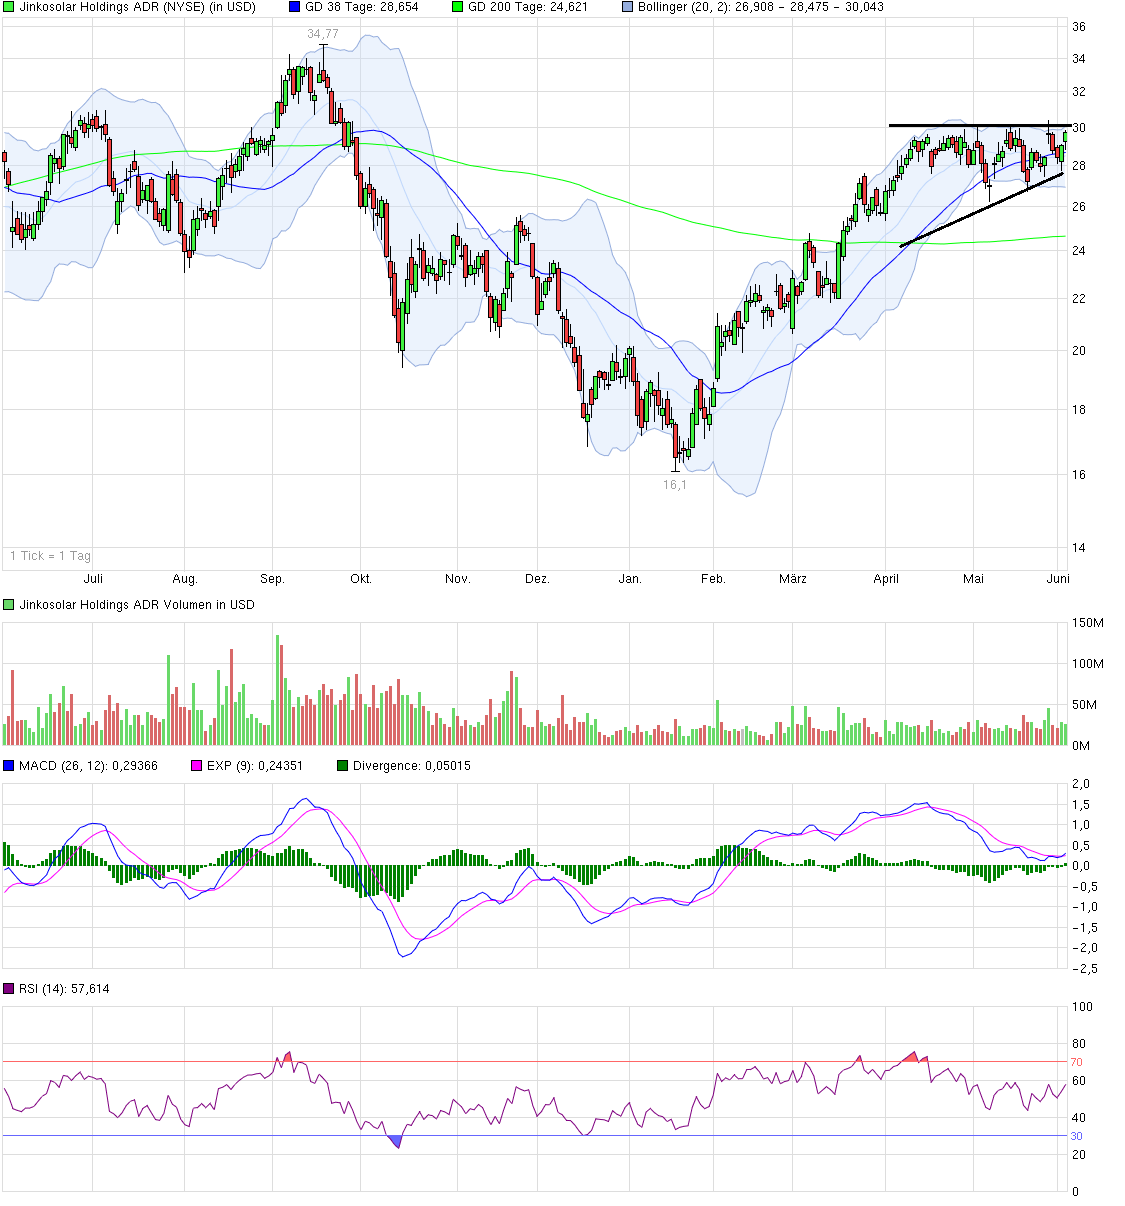
Task: Click the Volumen legend green swatch
Action: (9, 605)
